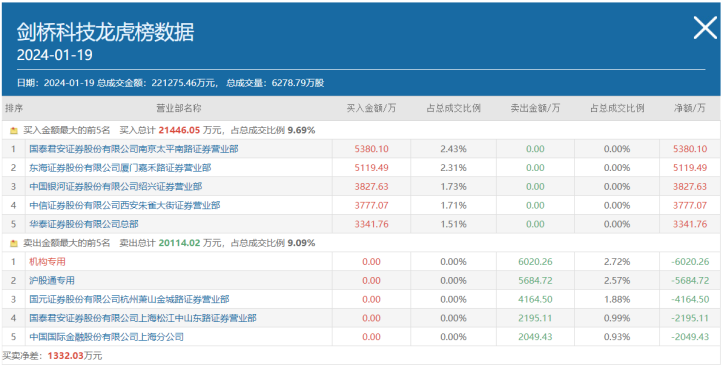The image size is (724, 368).
Task: Open the 机构专用 link
Action: click(47, 262)
